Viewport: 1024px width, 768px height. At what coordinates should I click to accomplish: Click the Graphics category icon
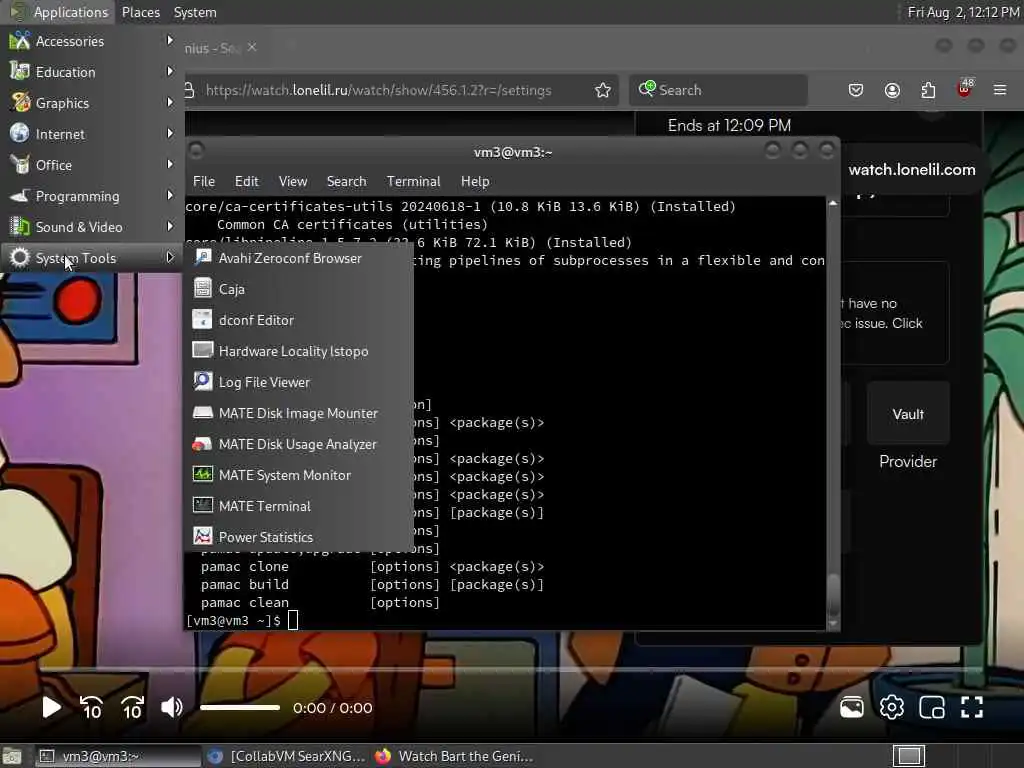pos(20,103)
